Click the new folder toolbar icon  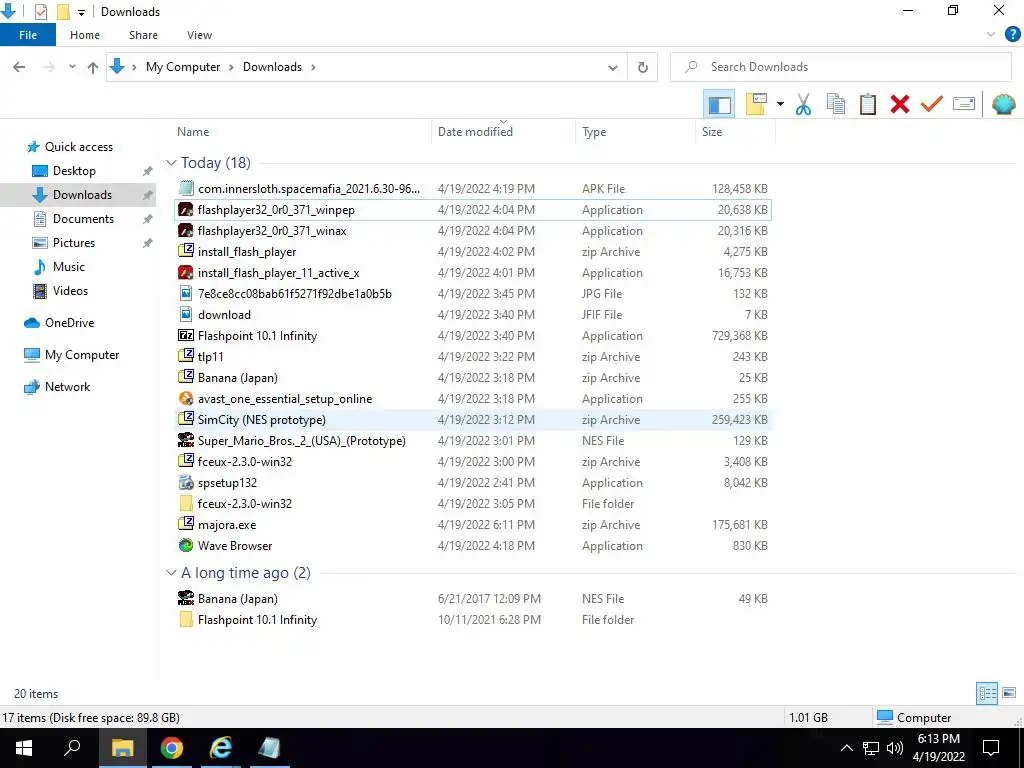click(x=756, y=104)
